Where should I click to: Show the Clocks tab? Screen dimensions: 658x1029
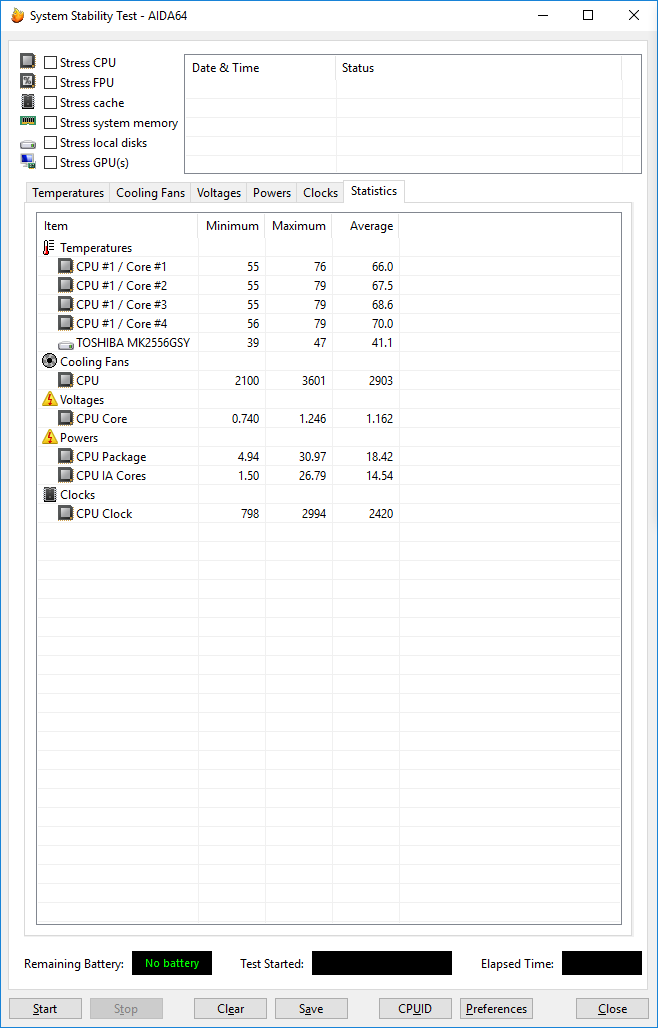point(320,193)
